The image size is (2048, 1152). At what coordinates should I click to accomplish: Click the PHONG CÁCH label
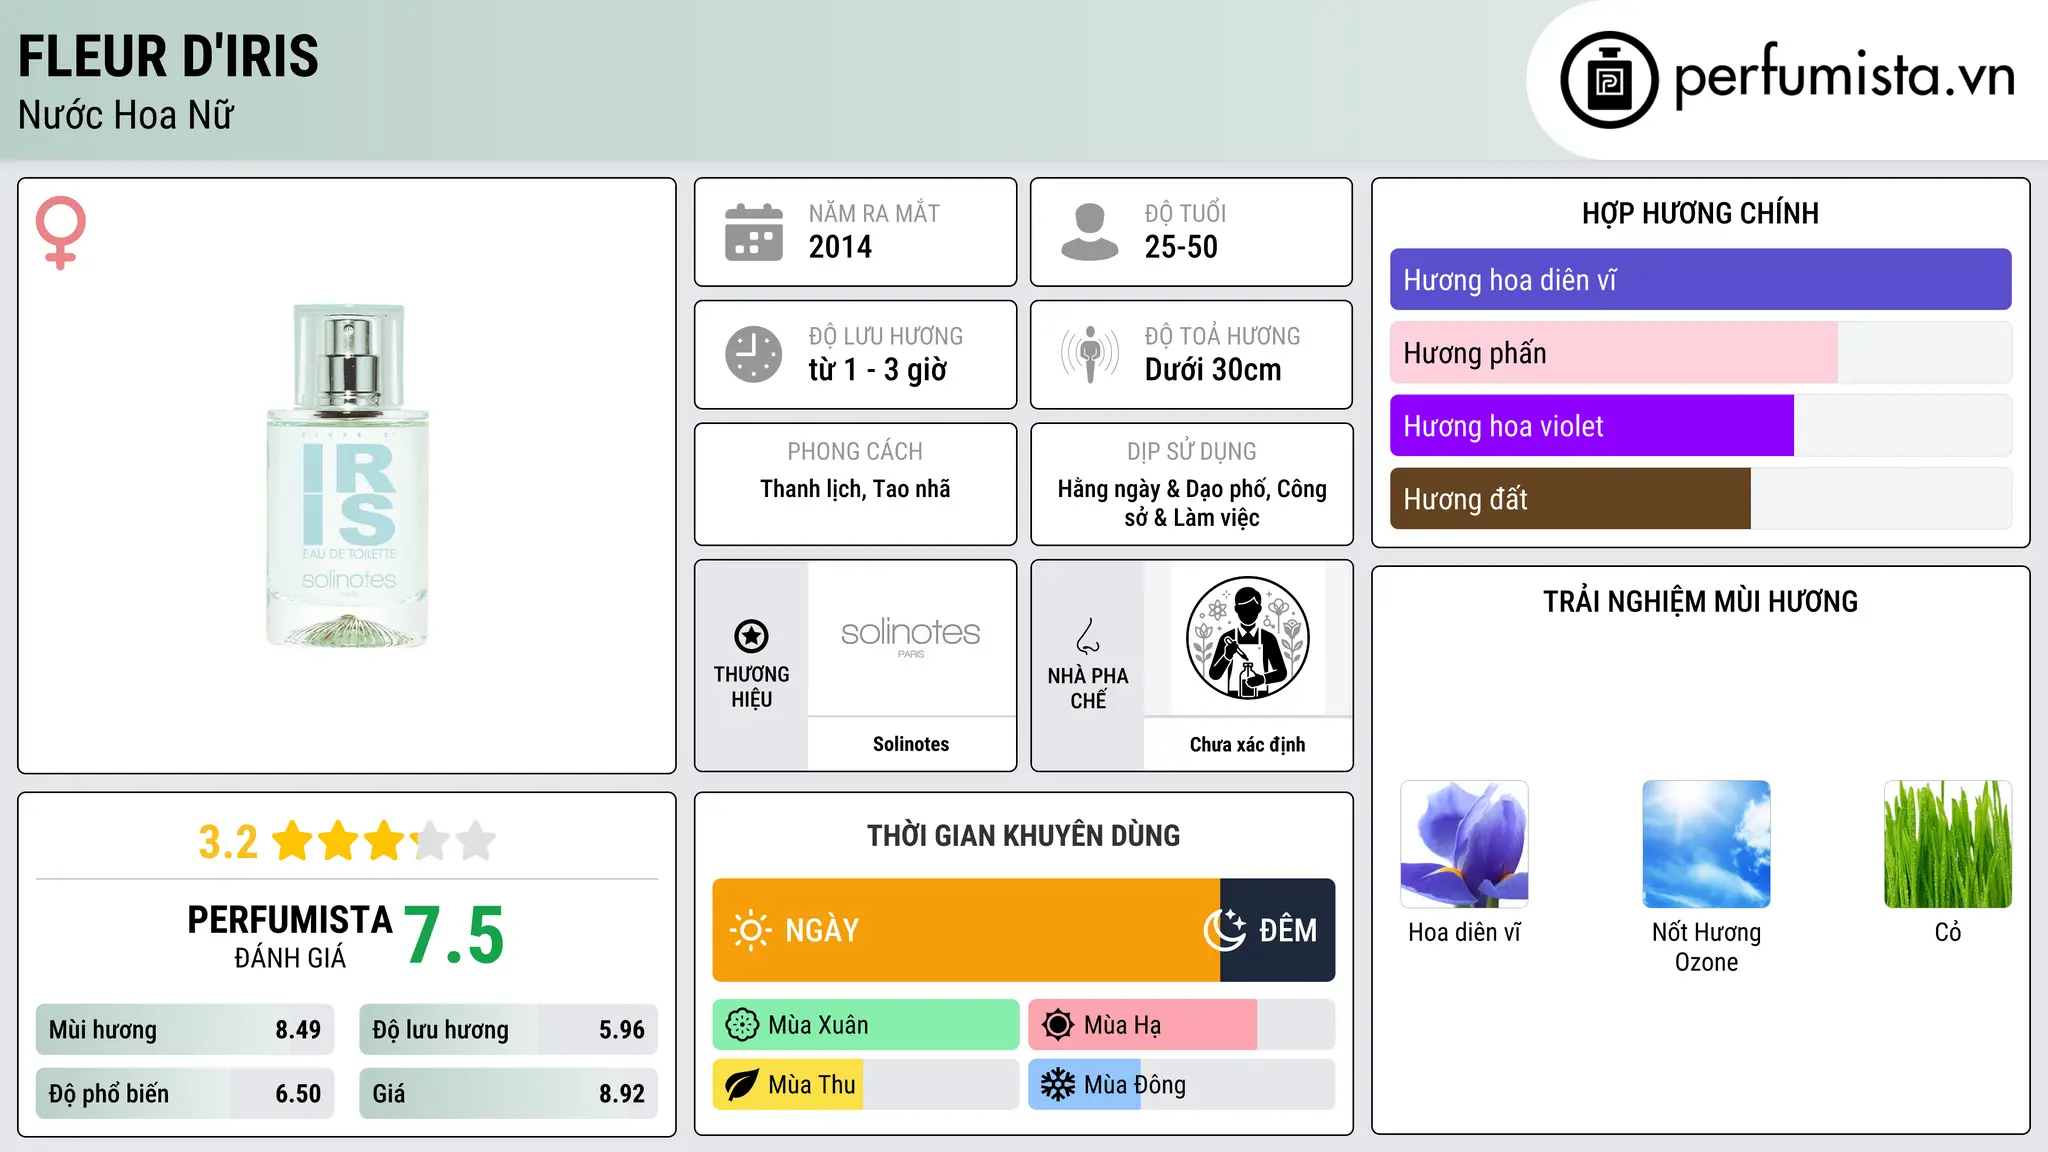(x=855, y=452)
